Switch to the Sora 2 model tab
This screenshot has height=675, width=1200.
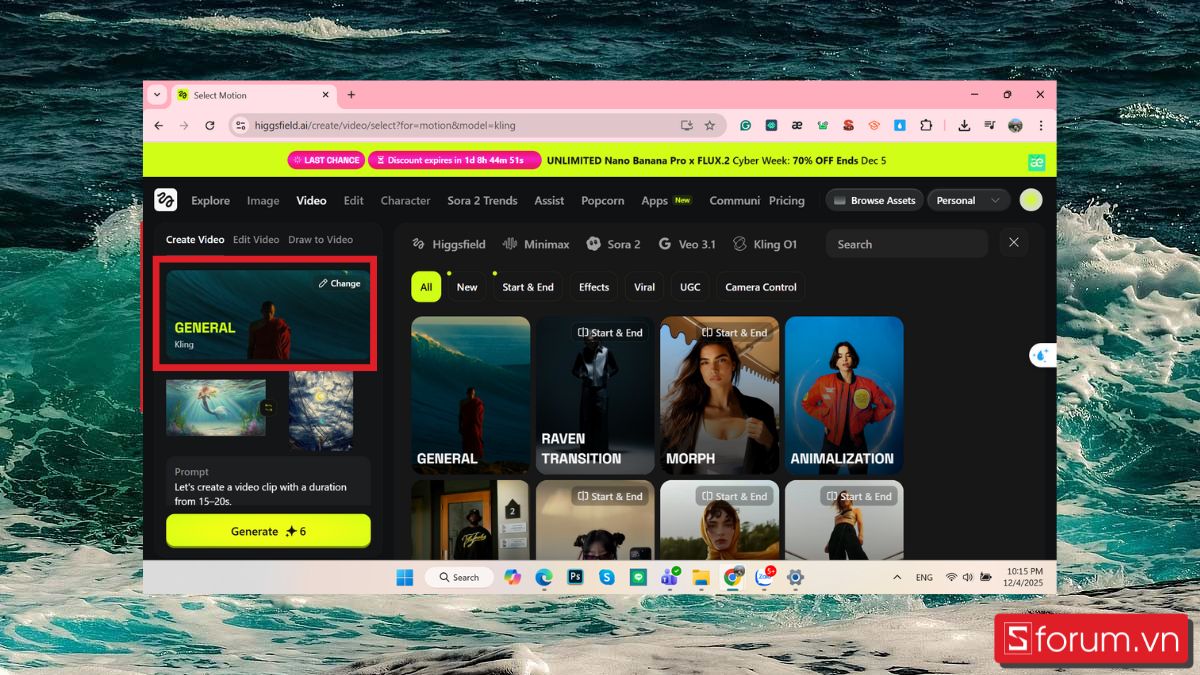613,244
